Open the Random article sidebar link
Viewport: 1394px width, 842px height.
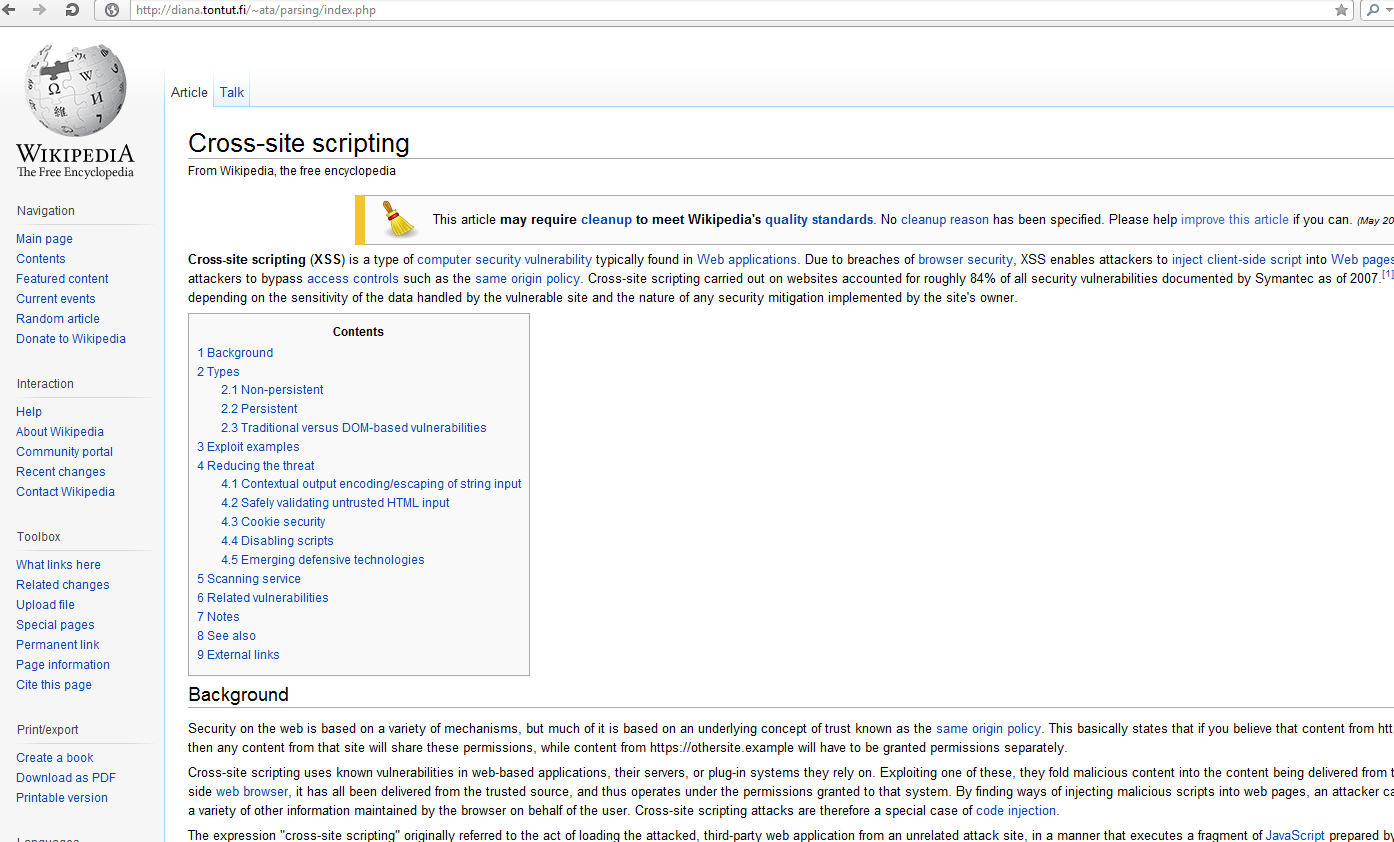[x=58, y=319]
